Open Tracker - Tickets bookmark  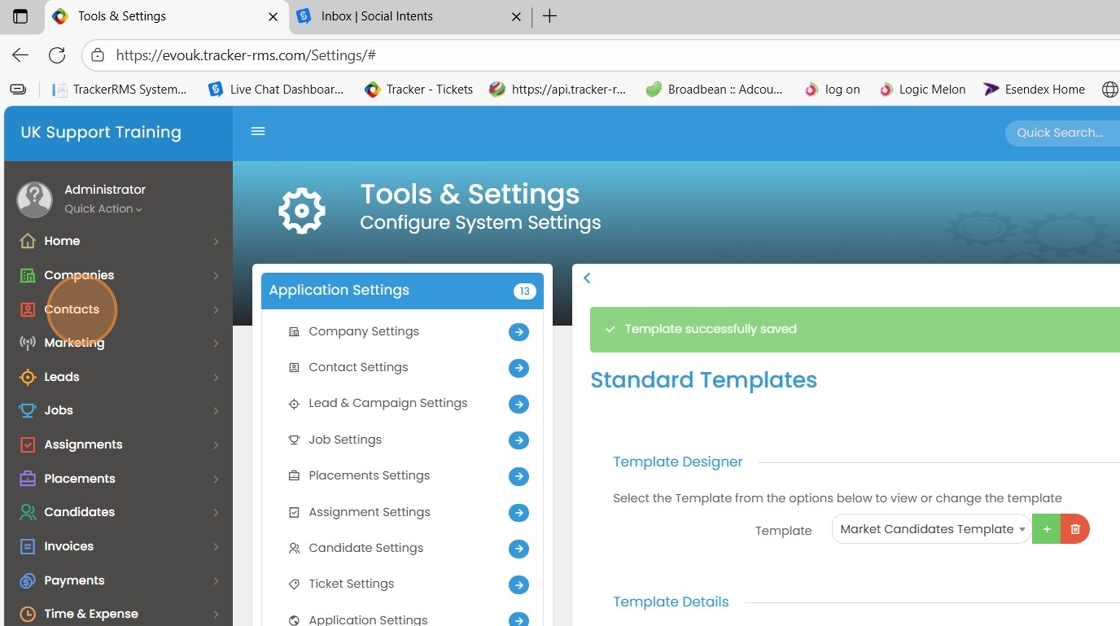point(419,89)
